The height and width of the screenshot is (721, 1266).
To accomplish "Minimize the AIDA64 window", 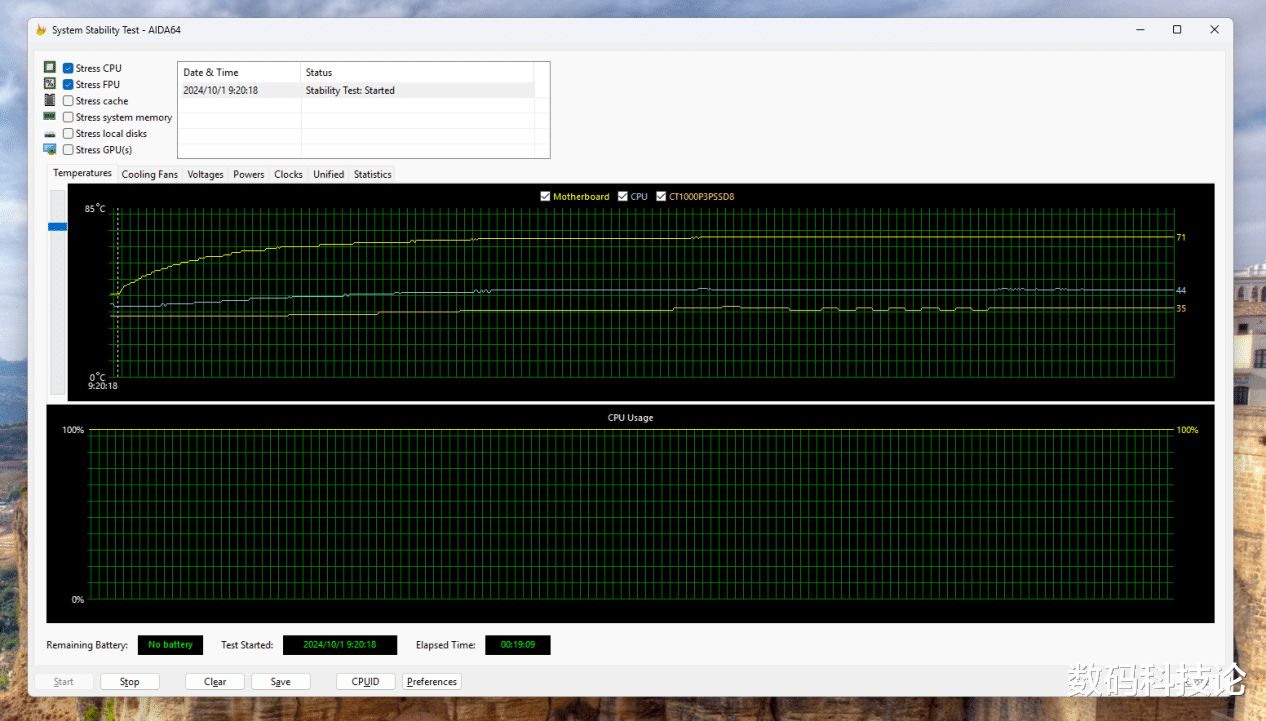I will 1140,30.
